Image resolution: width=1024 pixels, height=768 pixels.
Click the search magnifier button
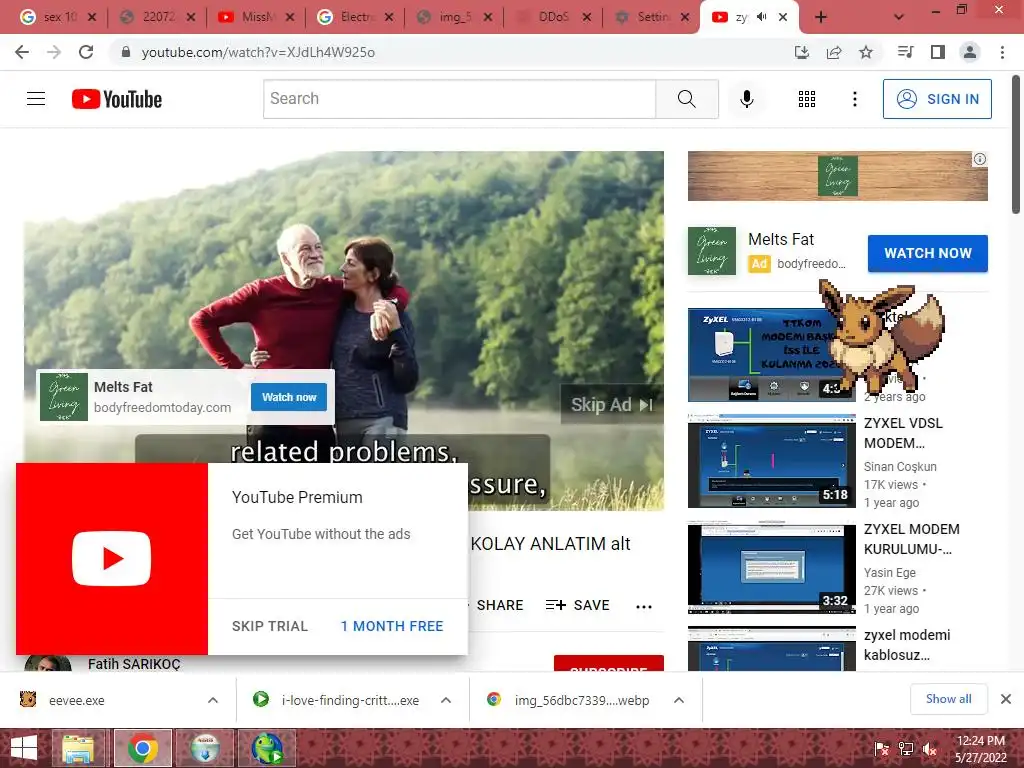coord(686,99)
